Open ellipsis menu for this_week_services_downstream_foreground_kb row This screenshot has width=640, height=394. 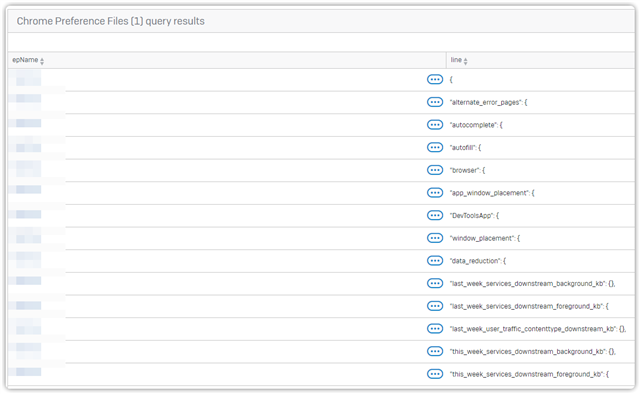tap(435, 374)
